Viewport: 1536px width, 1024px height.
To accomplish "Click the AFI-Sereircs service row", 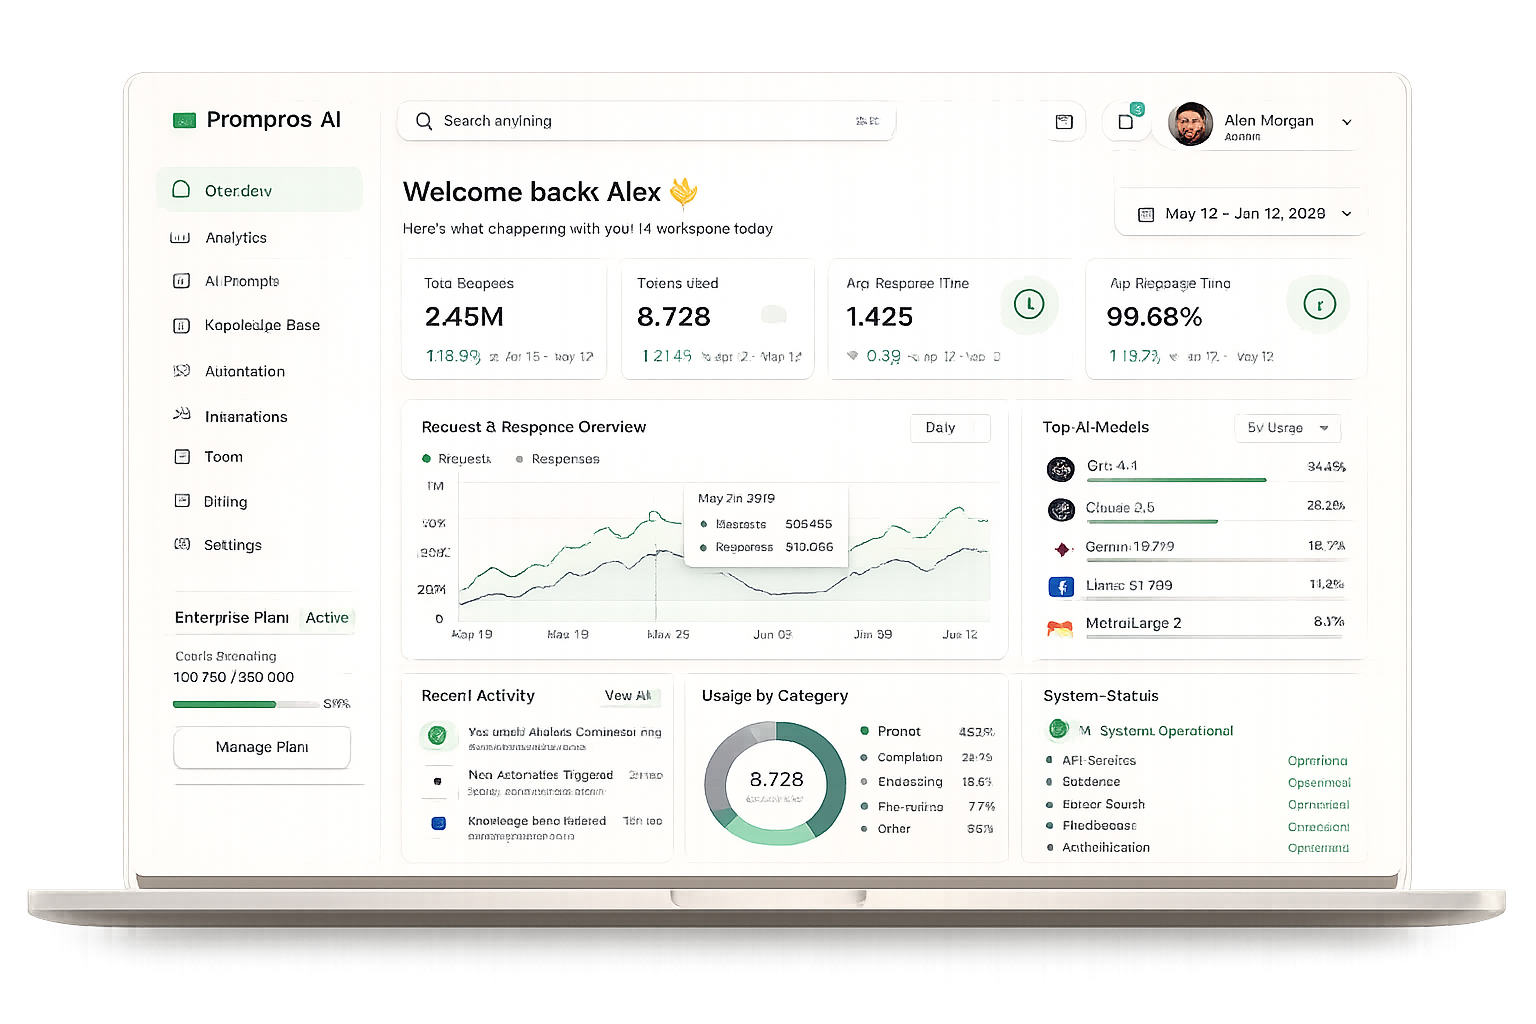I will [1197, 761].
